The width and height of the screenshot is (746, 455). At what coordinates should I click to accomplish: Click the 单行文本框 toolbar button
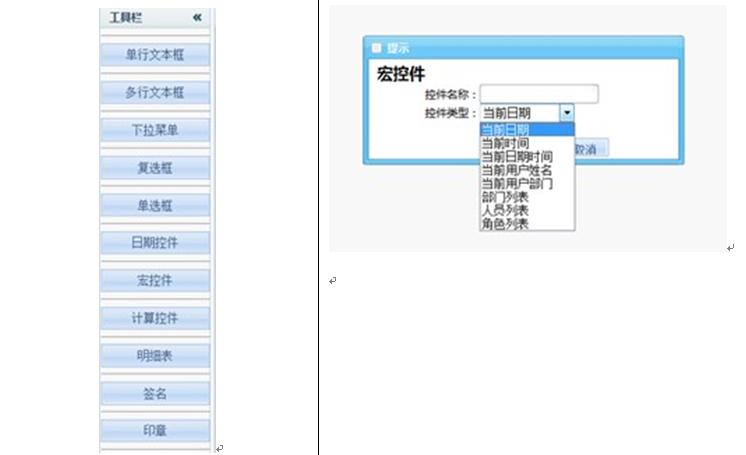click(x=155, y=55)
